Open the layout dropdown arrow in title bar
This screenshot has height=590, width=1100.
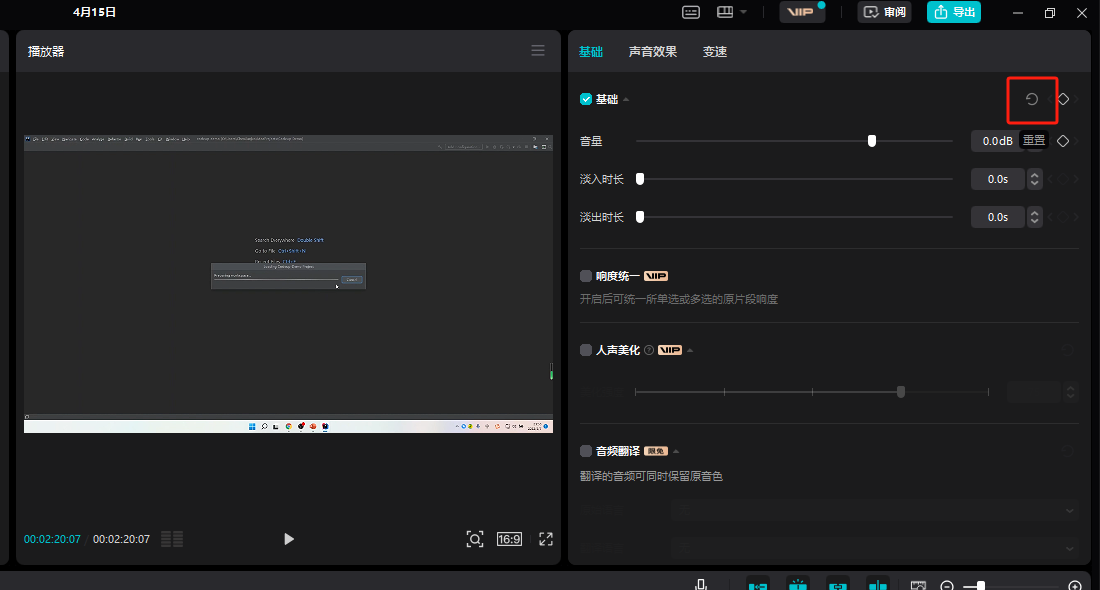coord(742,12)
